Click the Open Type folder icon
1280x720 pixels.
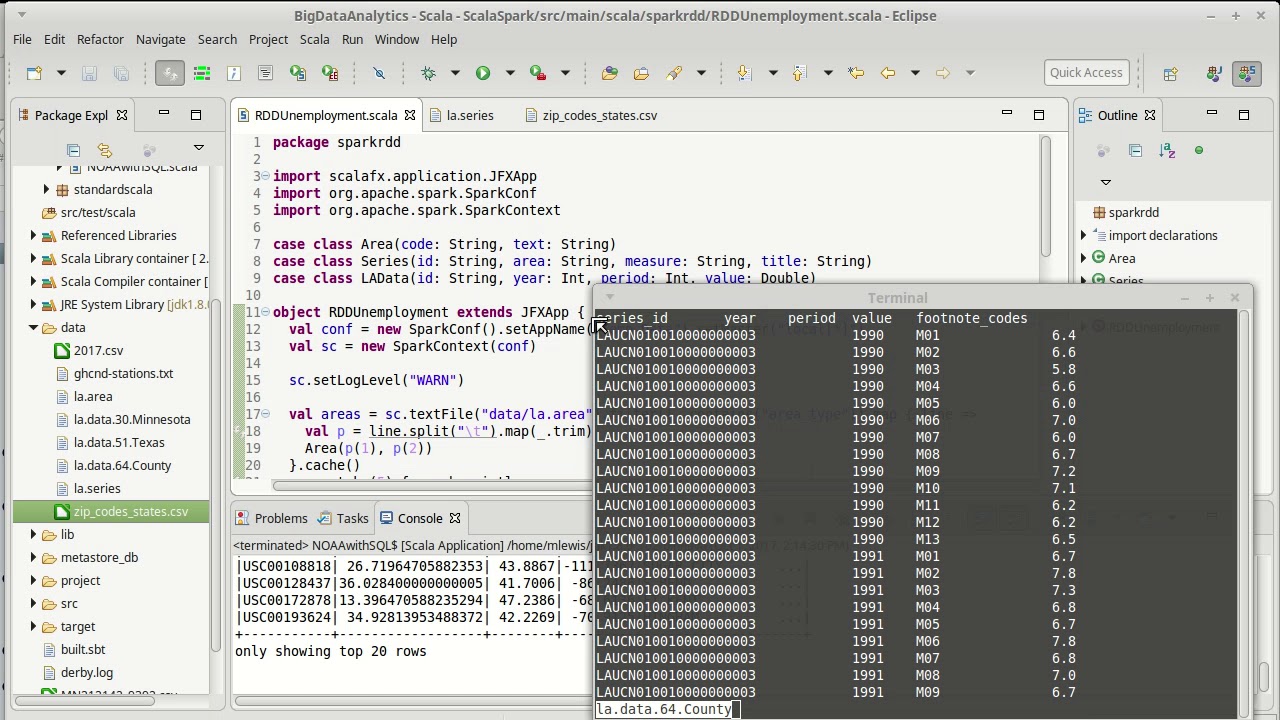[609, 73]
